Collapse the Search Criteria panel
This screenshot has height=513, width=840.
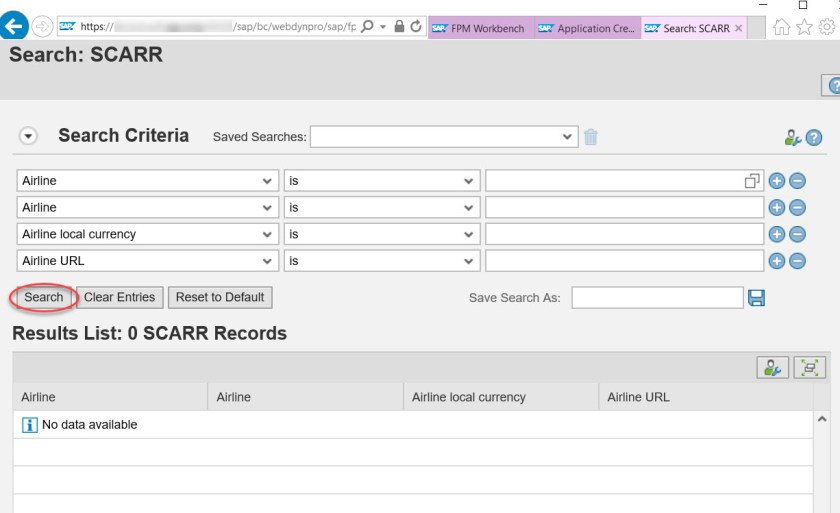(28, 136)
